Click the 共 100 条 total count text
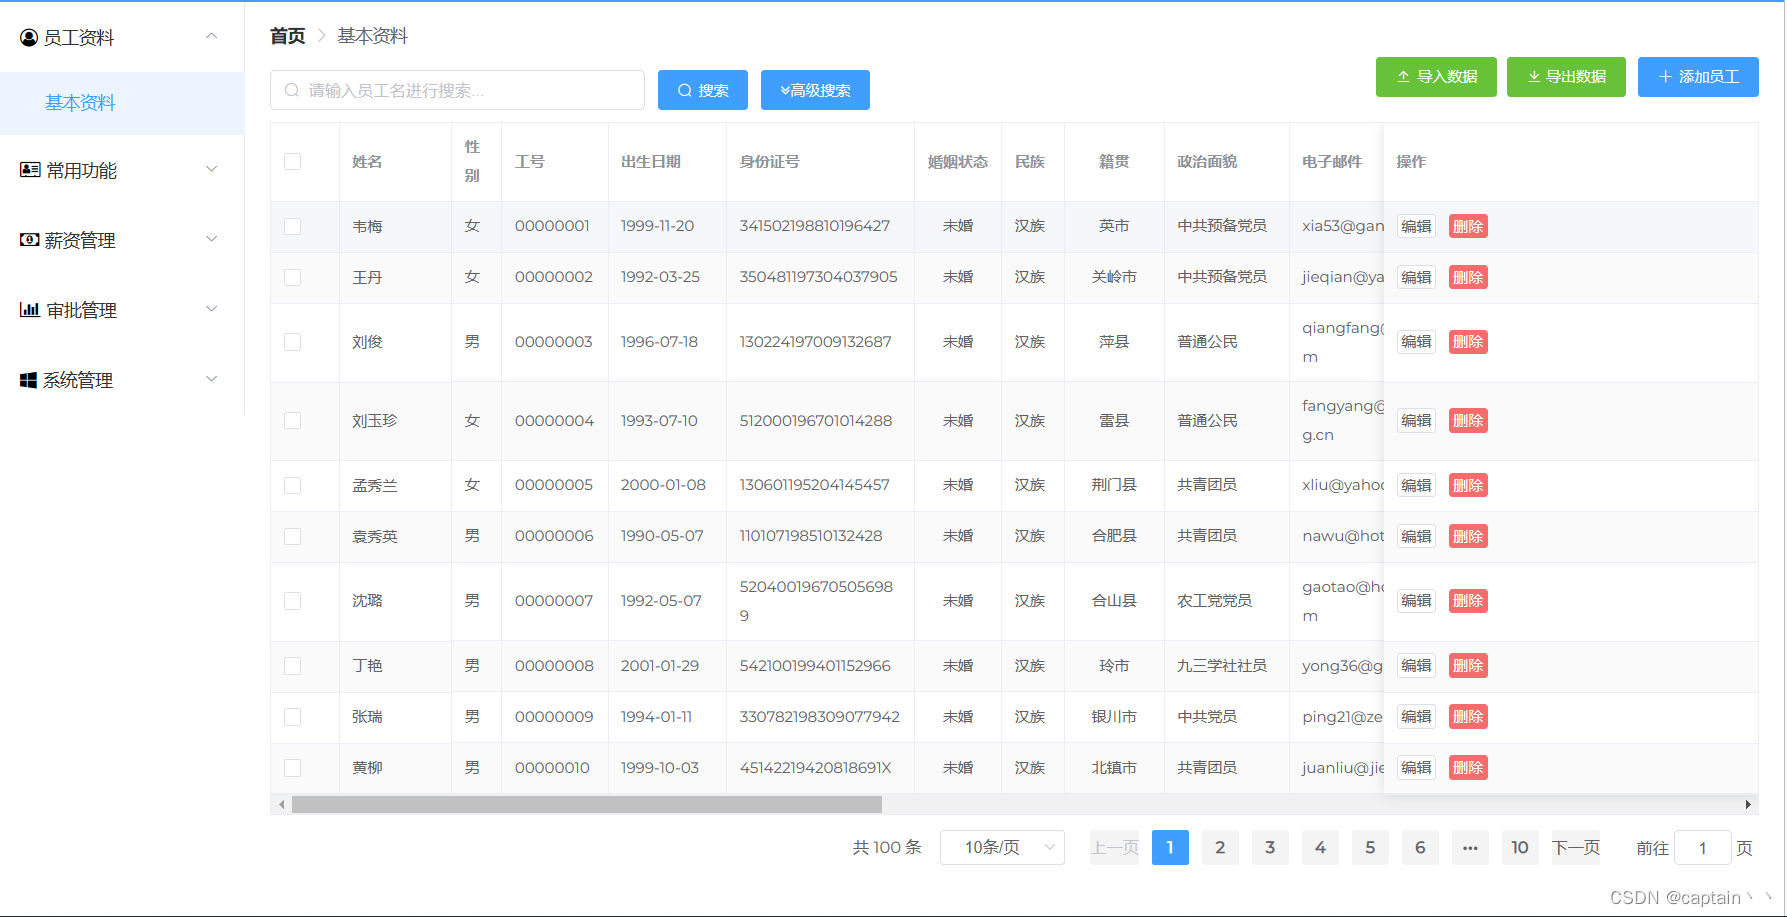 (x=887, y=848)
